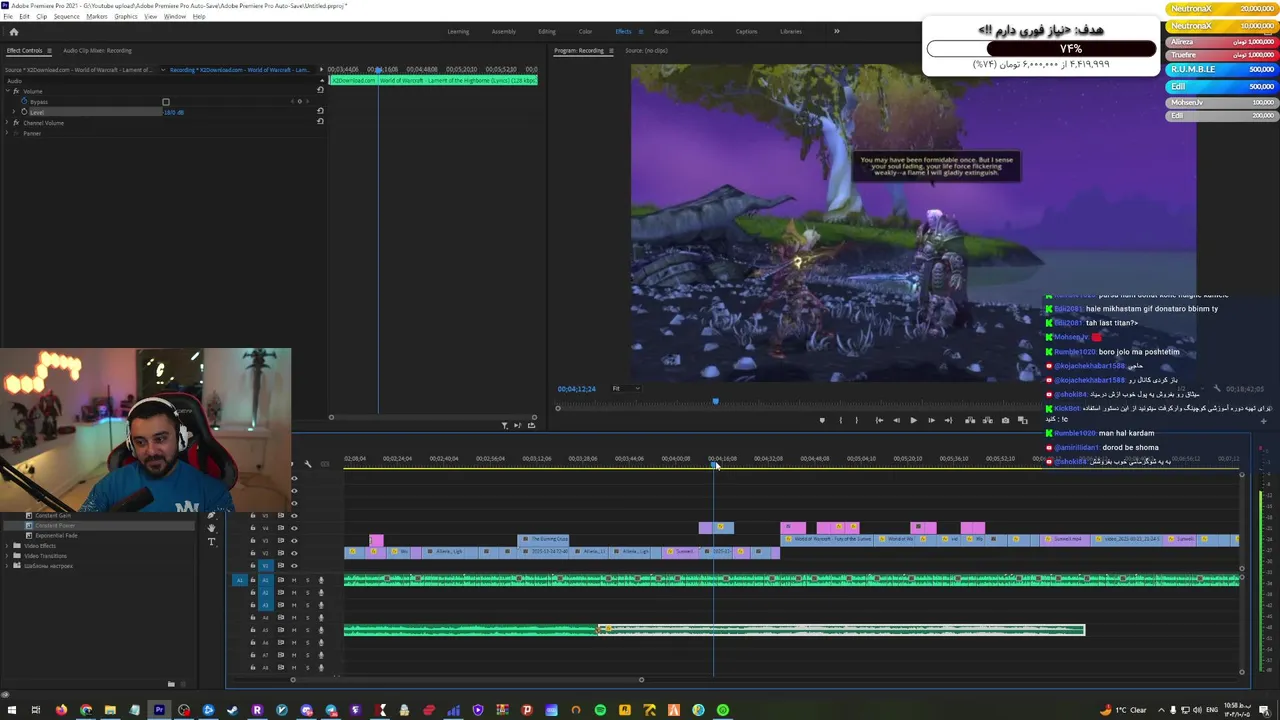Select the Pen tool in tools panel

(x=211, y=515)
